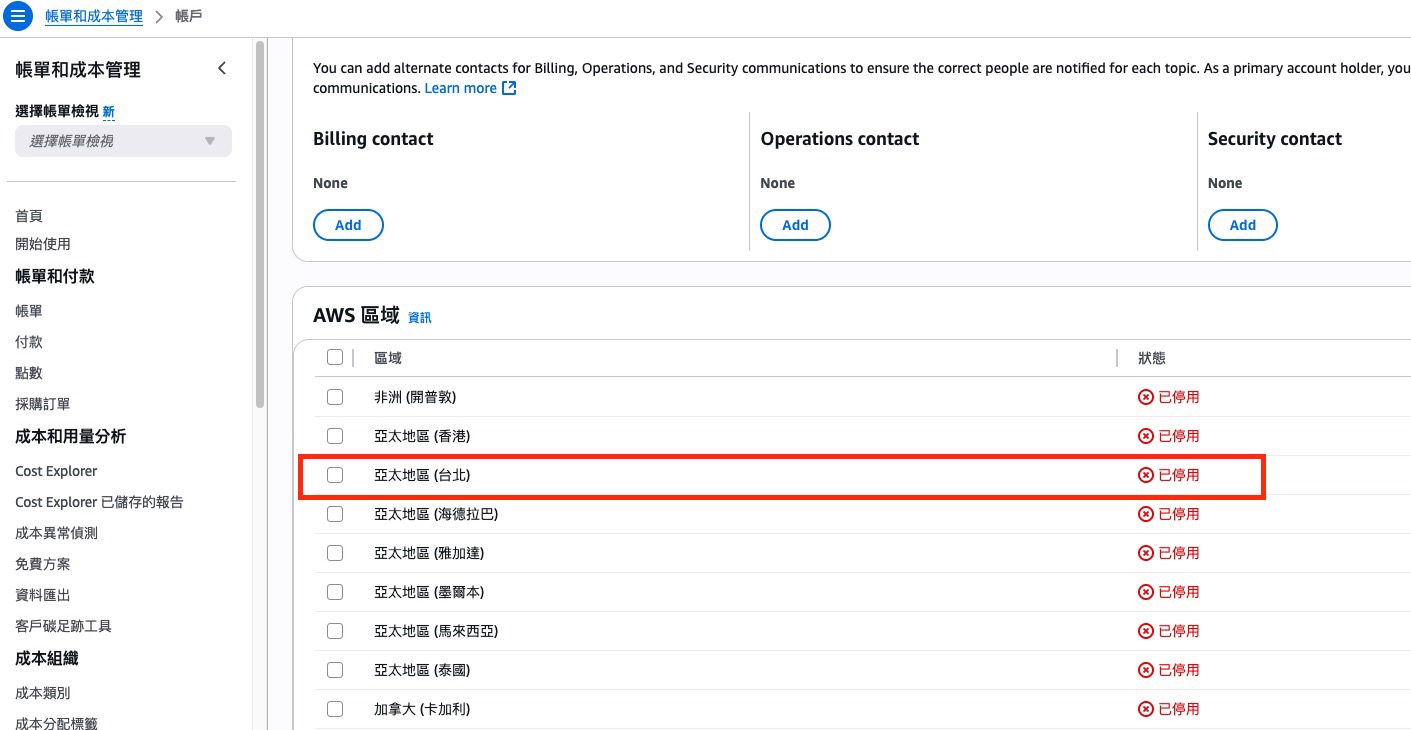Viewport: 1411px width, 730px height.
Task: Toggle the select-all regions checkbox
Action: point(335,357)
